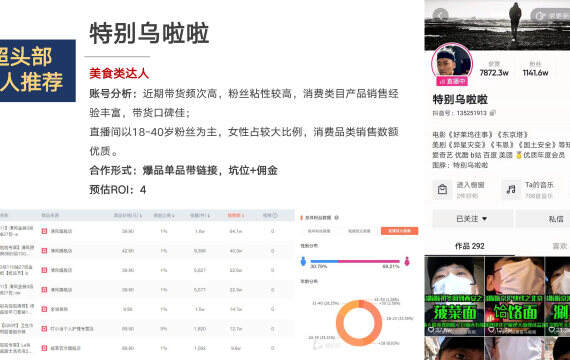Open the video icon in the 22.3w row

[x=273, y=290]
